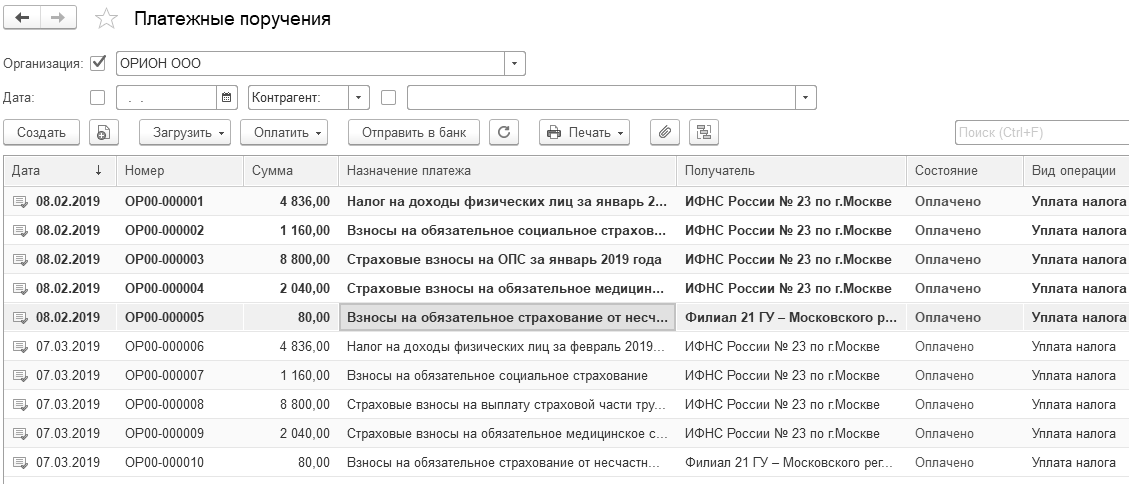
Task: Click the copy document icon next to Создать
Action: (104, 132)
